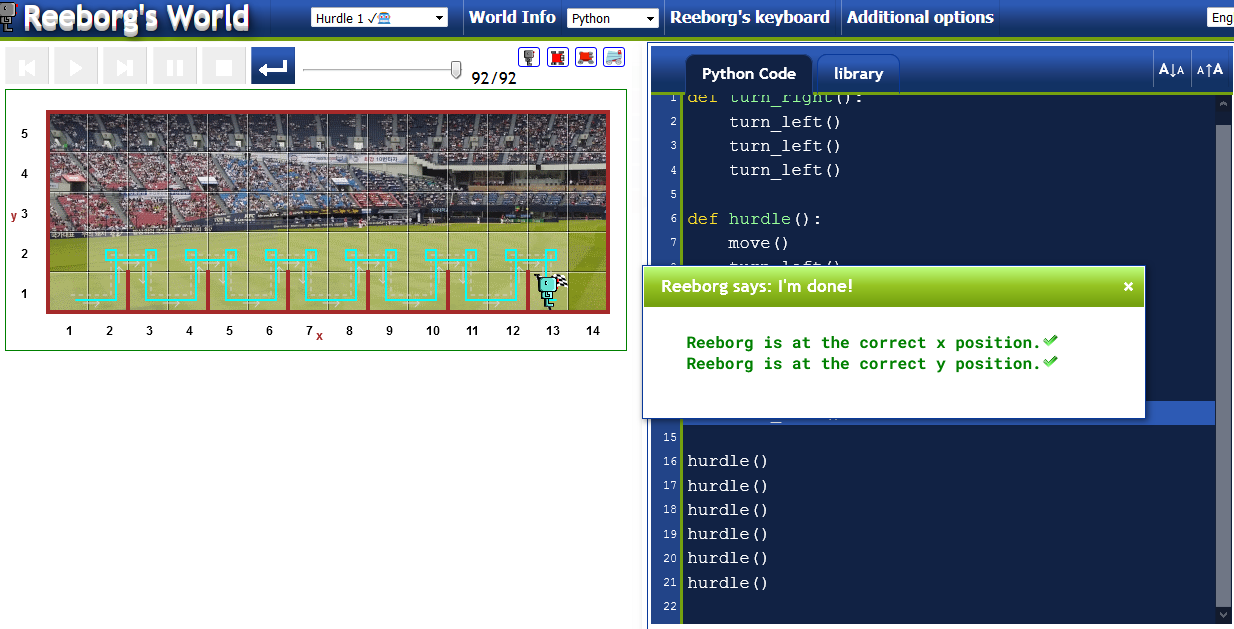The image size is (1234, 629).
Task: Select the frozen blue robot icon
Action: (x=613, y=57)
